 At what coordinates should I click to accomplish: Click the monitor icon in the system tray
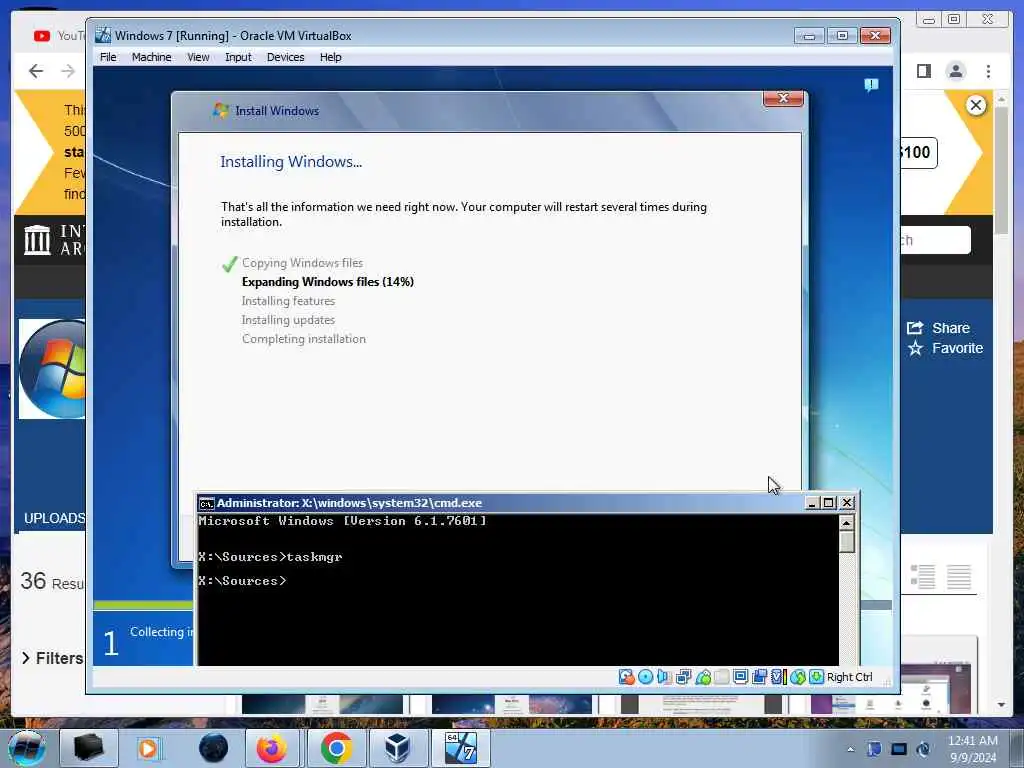(899, 749)
